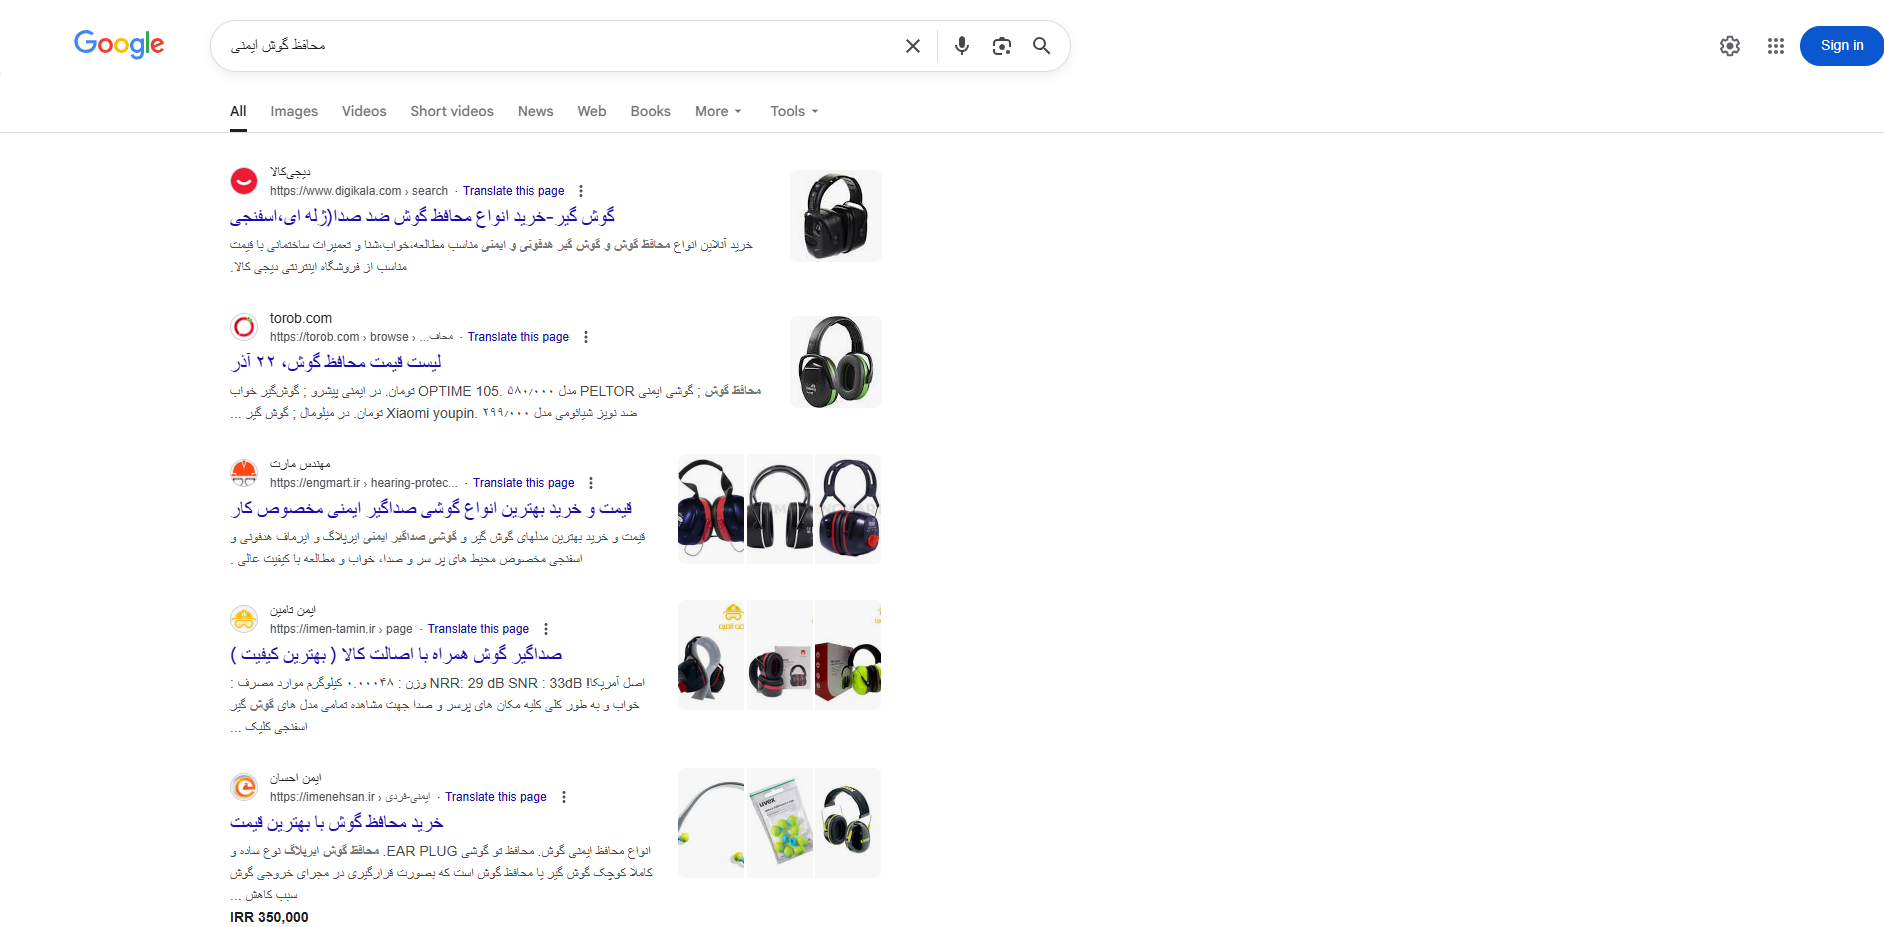The width and height of the screenshot is (1884, 927).
Task: Expand the Tools dropdown
Action: pos(794,111)
